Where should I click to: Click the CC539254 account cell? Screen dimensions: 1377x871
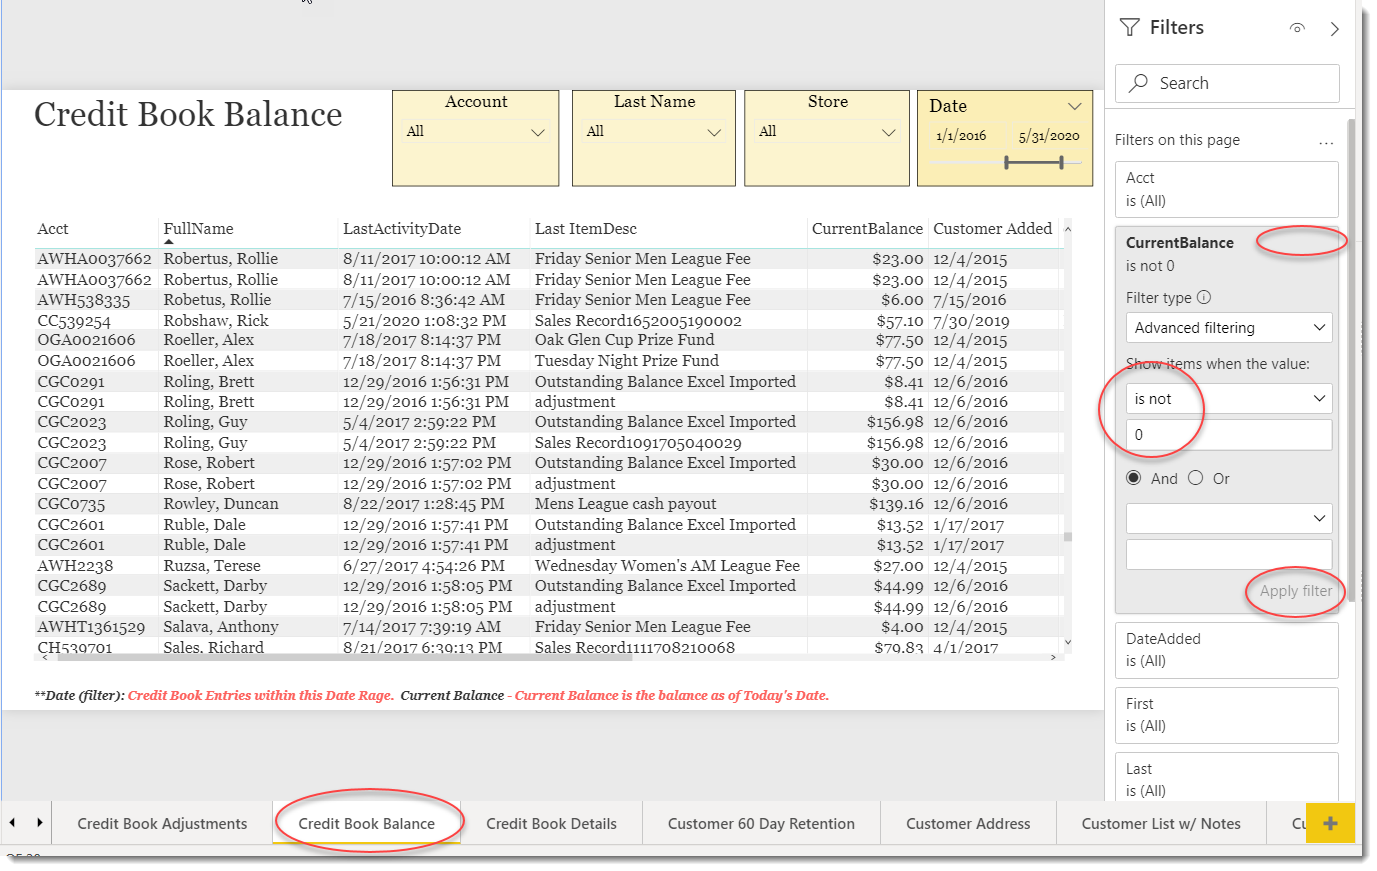(x=74, y=321)
